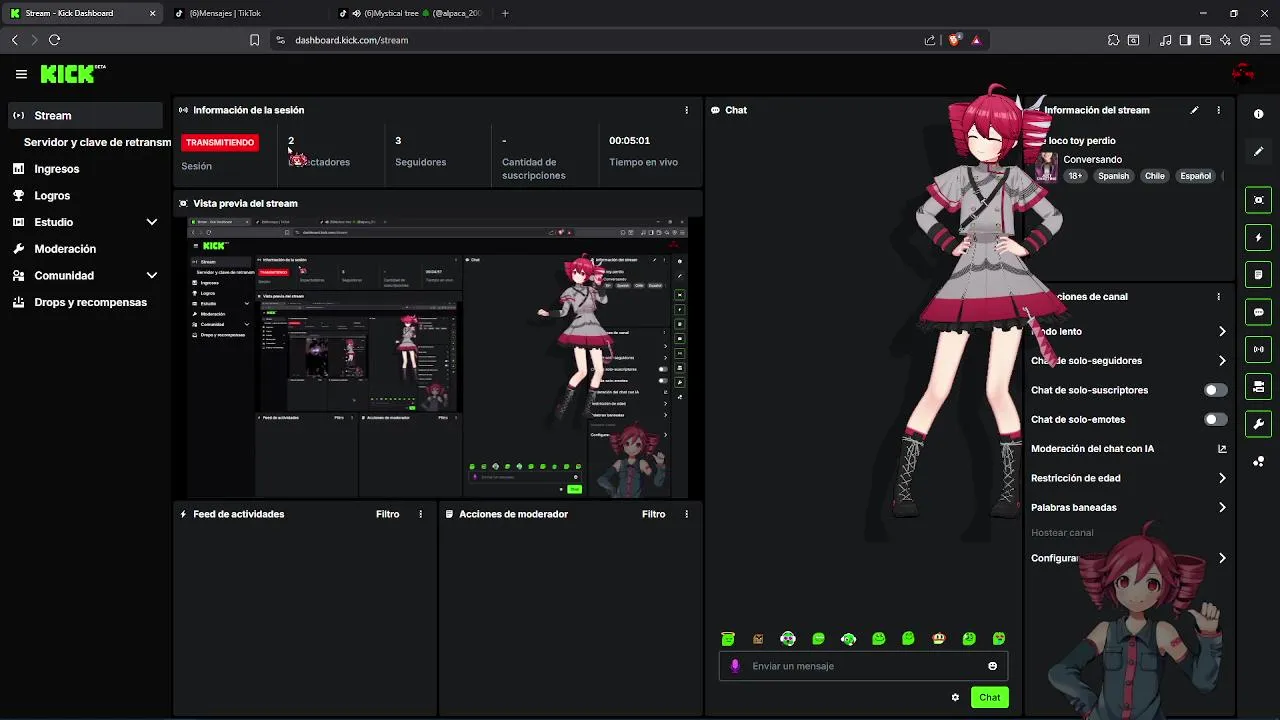Switch to the Mystical tree browser tab
1280x720 pixels.
click(412, 13)
